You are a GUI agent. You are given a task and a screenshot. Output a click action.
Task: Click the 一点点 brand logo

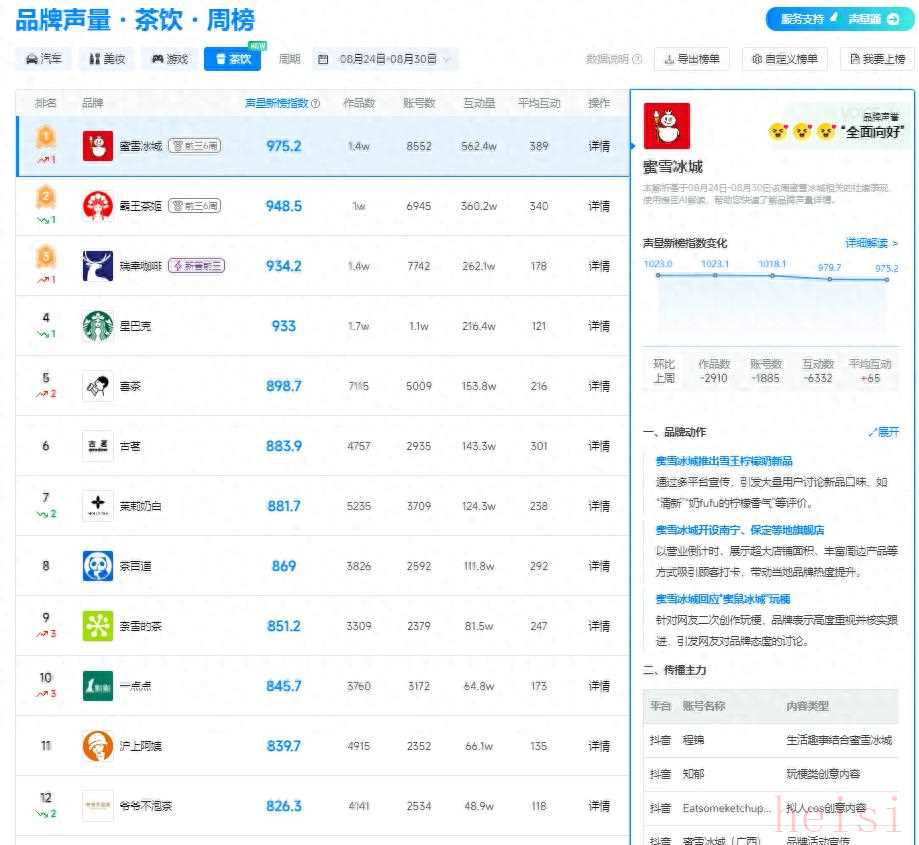[98, 686]
